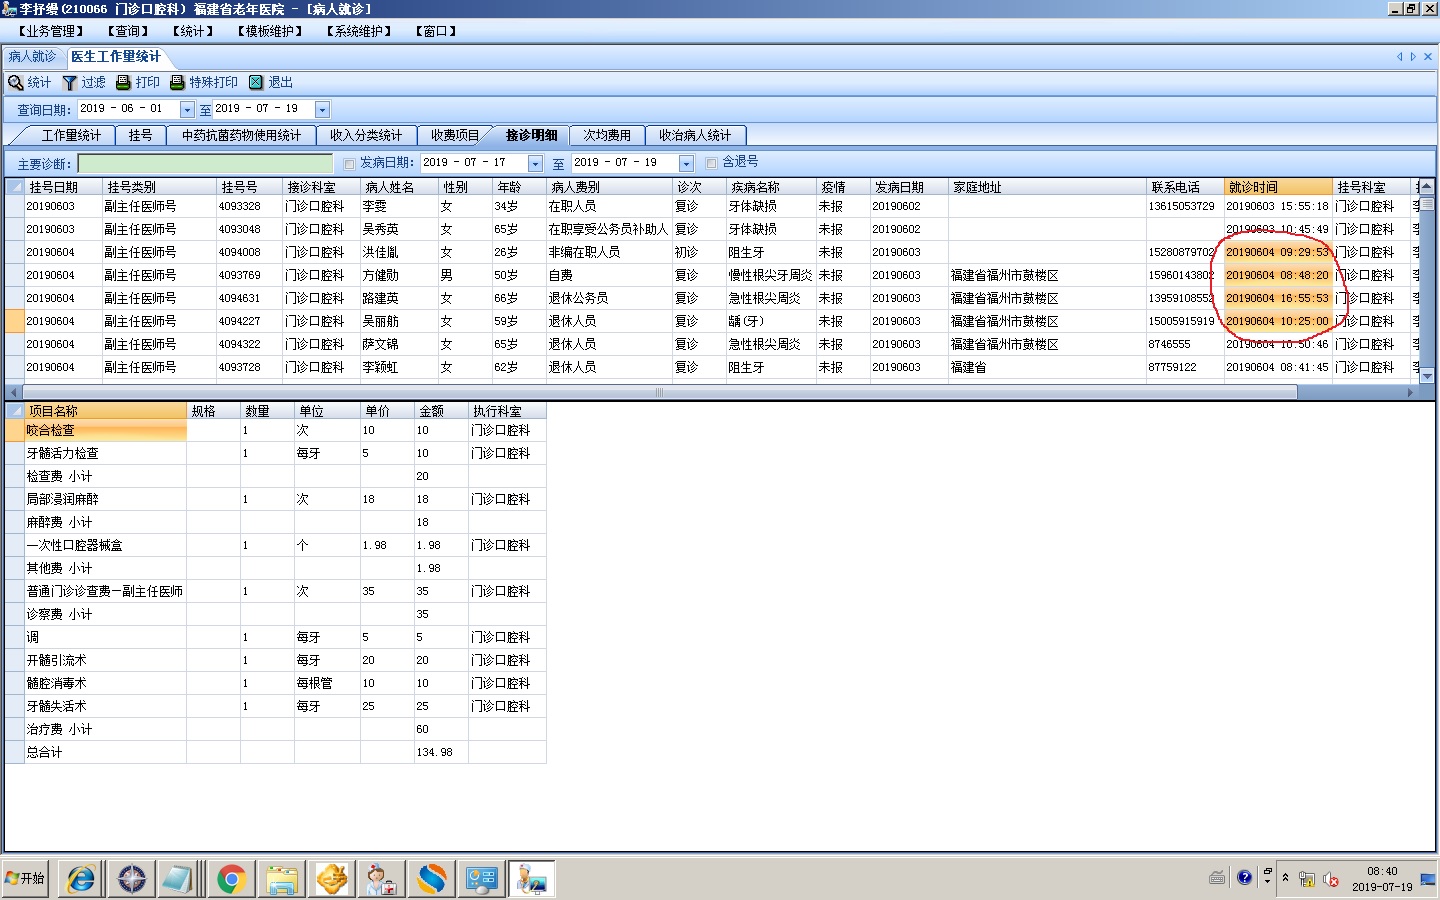1440x900 pixels.
Task: Click the 金额 column header
Action: (x=441, y=411)
